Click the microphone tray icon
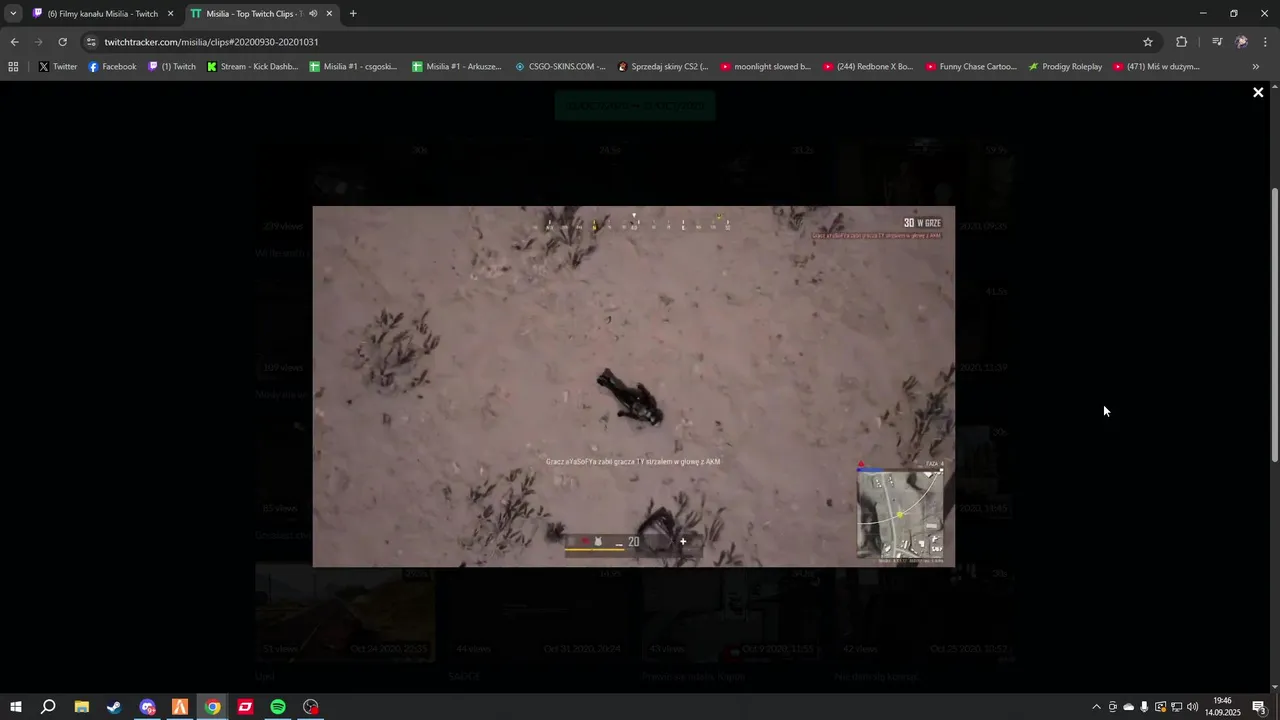 click(x=1144, y=707)
